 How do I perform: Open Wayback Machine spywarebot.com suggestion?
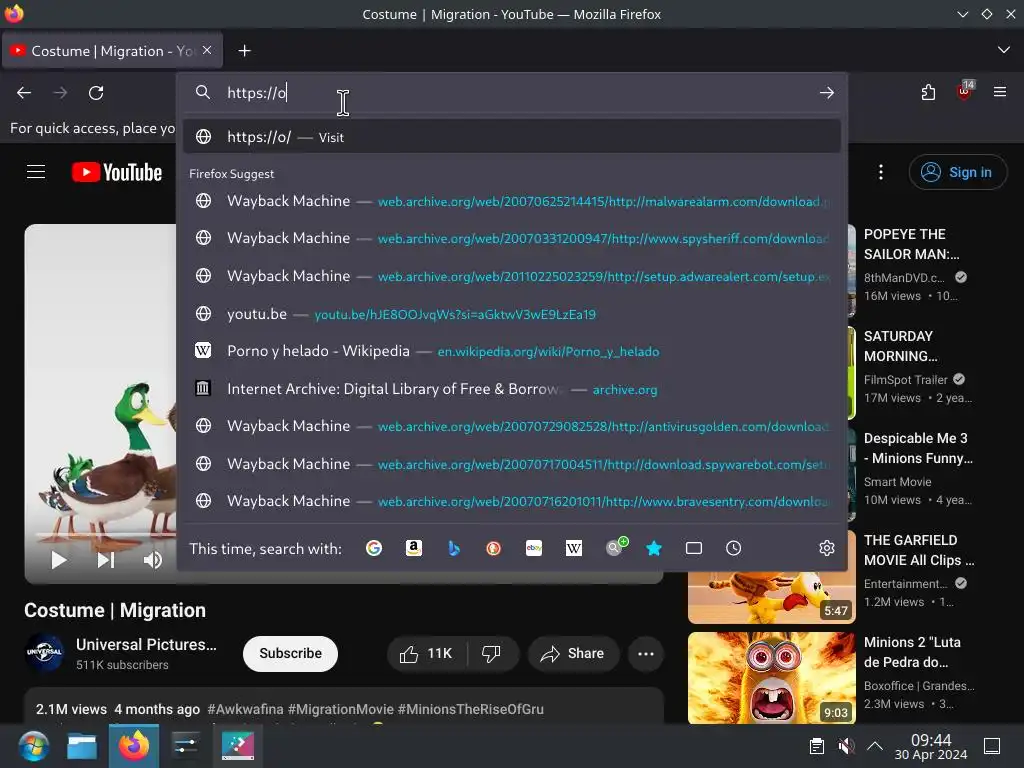(512, 464)
